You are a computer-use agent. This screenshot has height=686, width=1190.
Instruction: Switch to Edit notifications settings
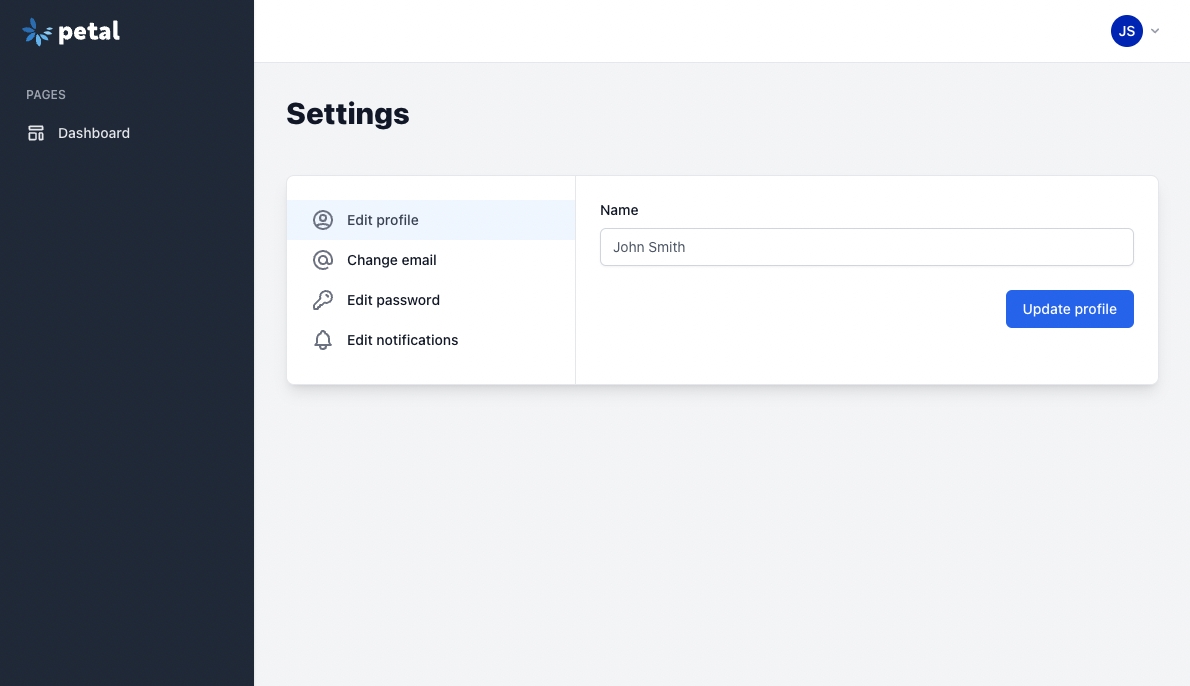tap(402, 340)
